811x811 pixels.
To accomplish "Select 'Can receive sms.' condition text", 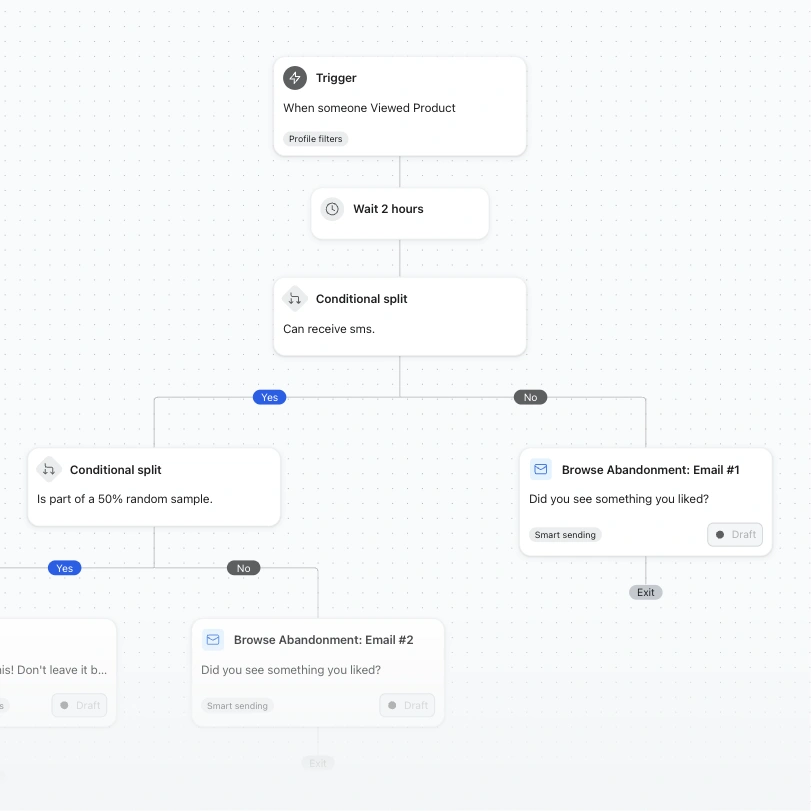I will pos(329,329).
